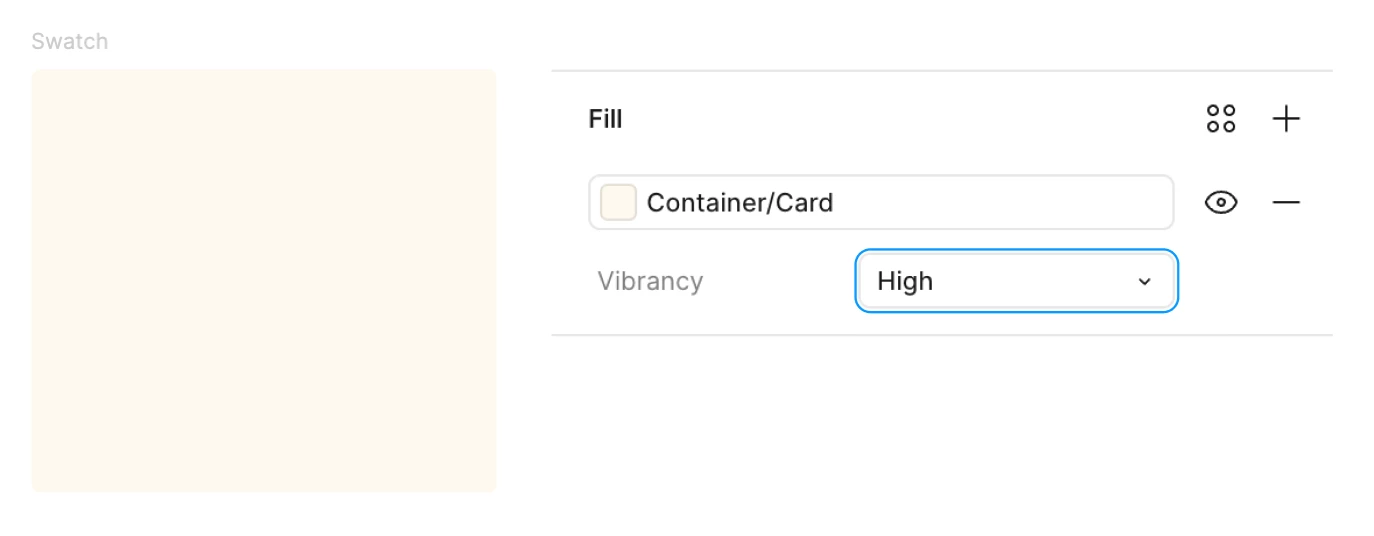Screen dimensions: 1374x536
Task: Open the Vibrancy dropdown set to High
Action: pos(1015,281)
